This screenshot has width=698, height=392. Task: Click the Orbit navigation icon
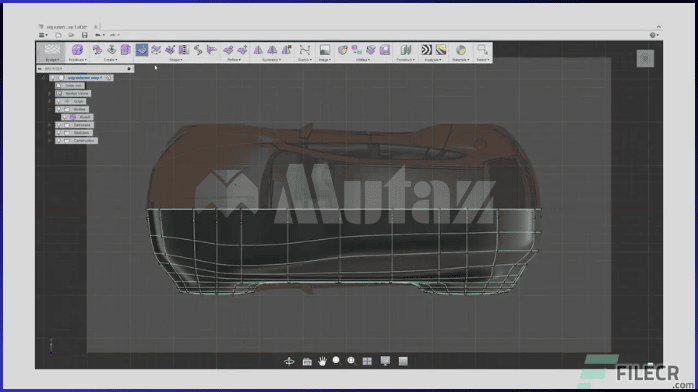click(x=289, y=361)
